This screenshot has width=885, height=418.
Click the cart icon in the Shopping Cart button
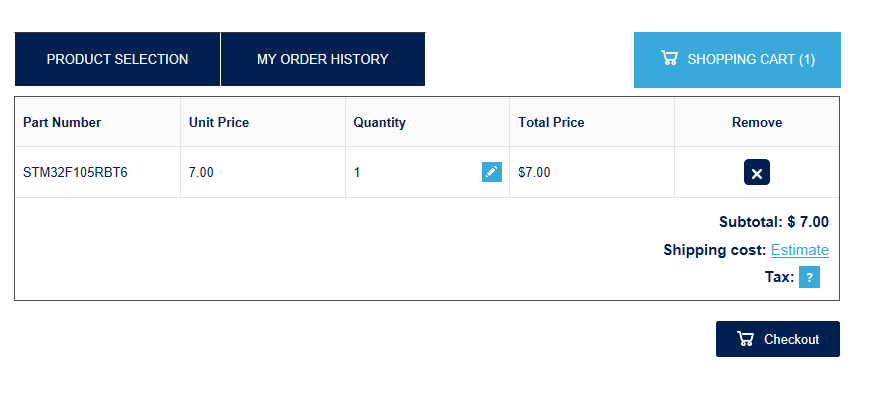[669, 58]
